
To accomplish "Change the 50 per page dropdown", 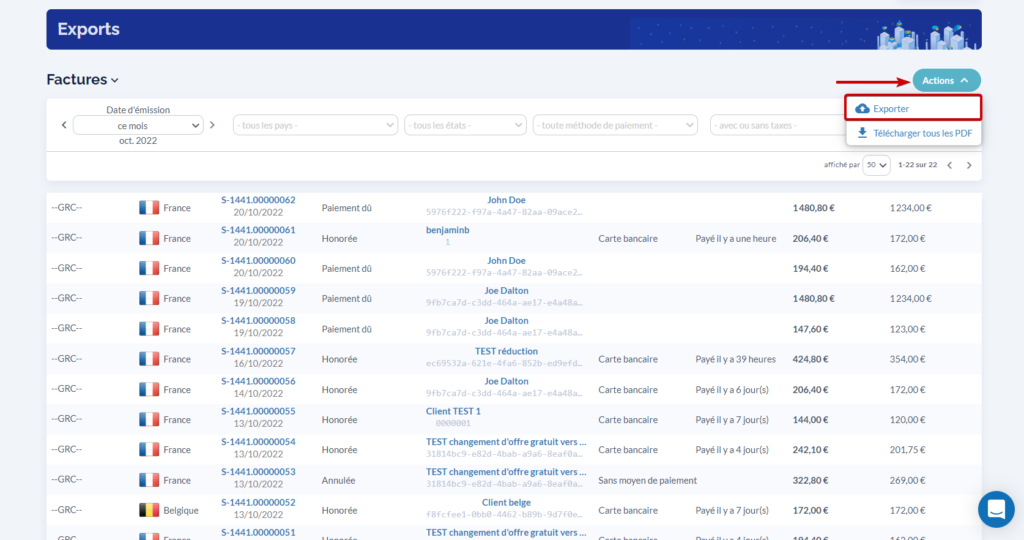I will pyautogui.click(x=876, y=165).
